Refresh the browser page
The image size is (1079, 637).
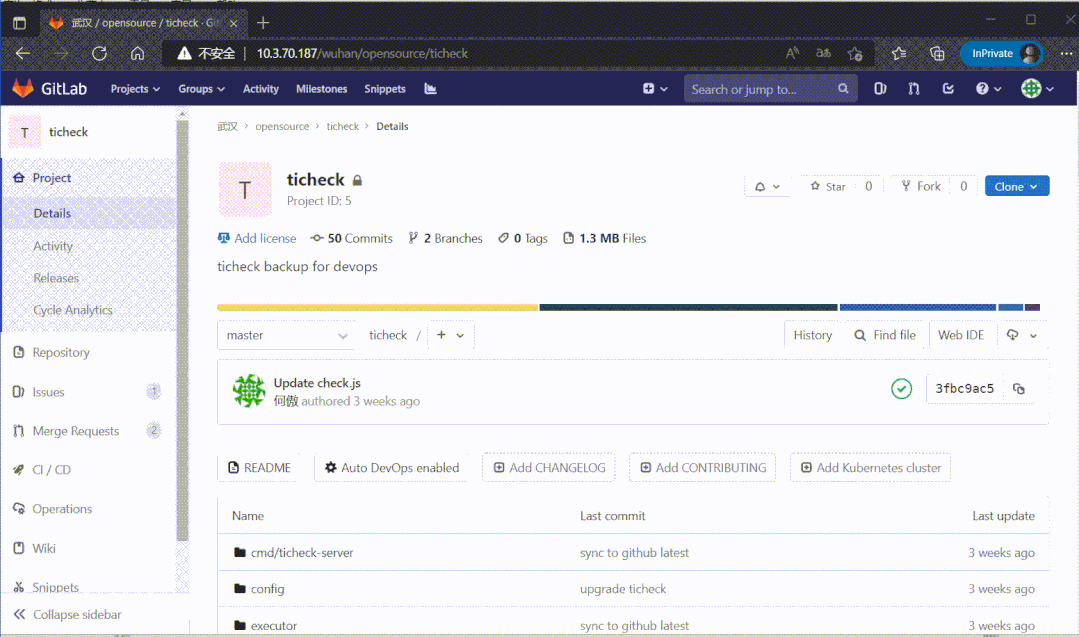click(x=99, y=53)
